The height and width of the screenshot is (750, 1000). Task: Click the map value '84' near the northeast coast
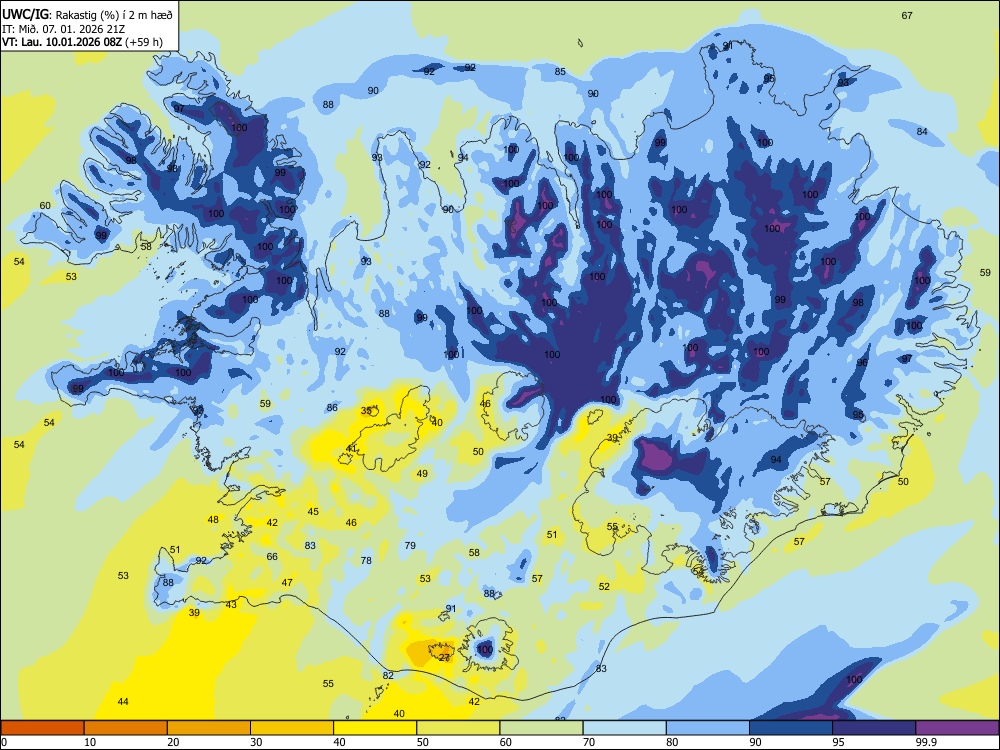(x=922, y=131)
